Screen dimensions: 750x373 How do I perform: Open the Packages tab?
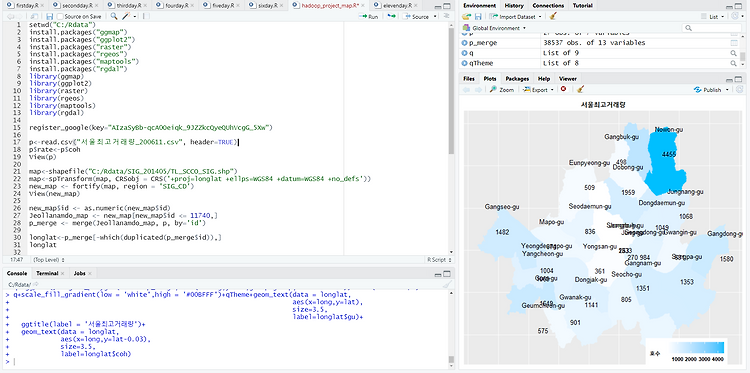517,78
